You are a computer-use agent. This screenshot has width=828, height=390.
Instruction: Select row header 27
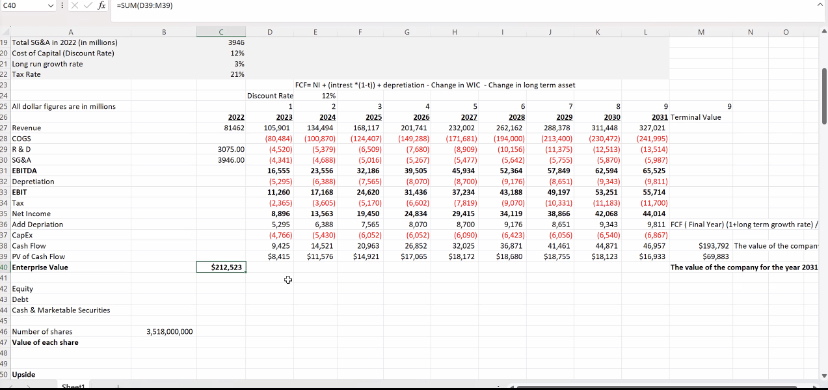[5, 128]
